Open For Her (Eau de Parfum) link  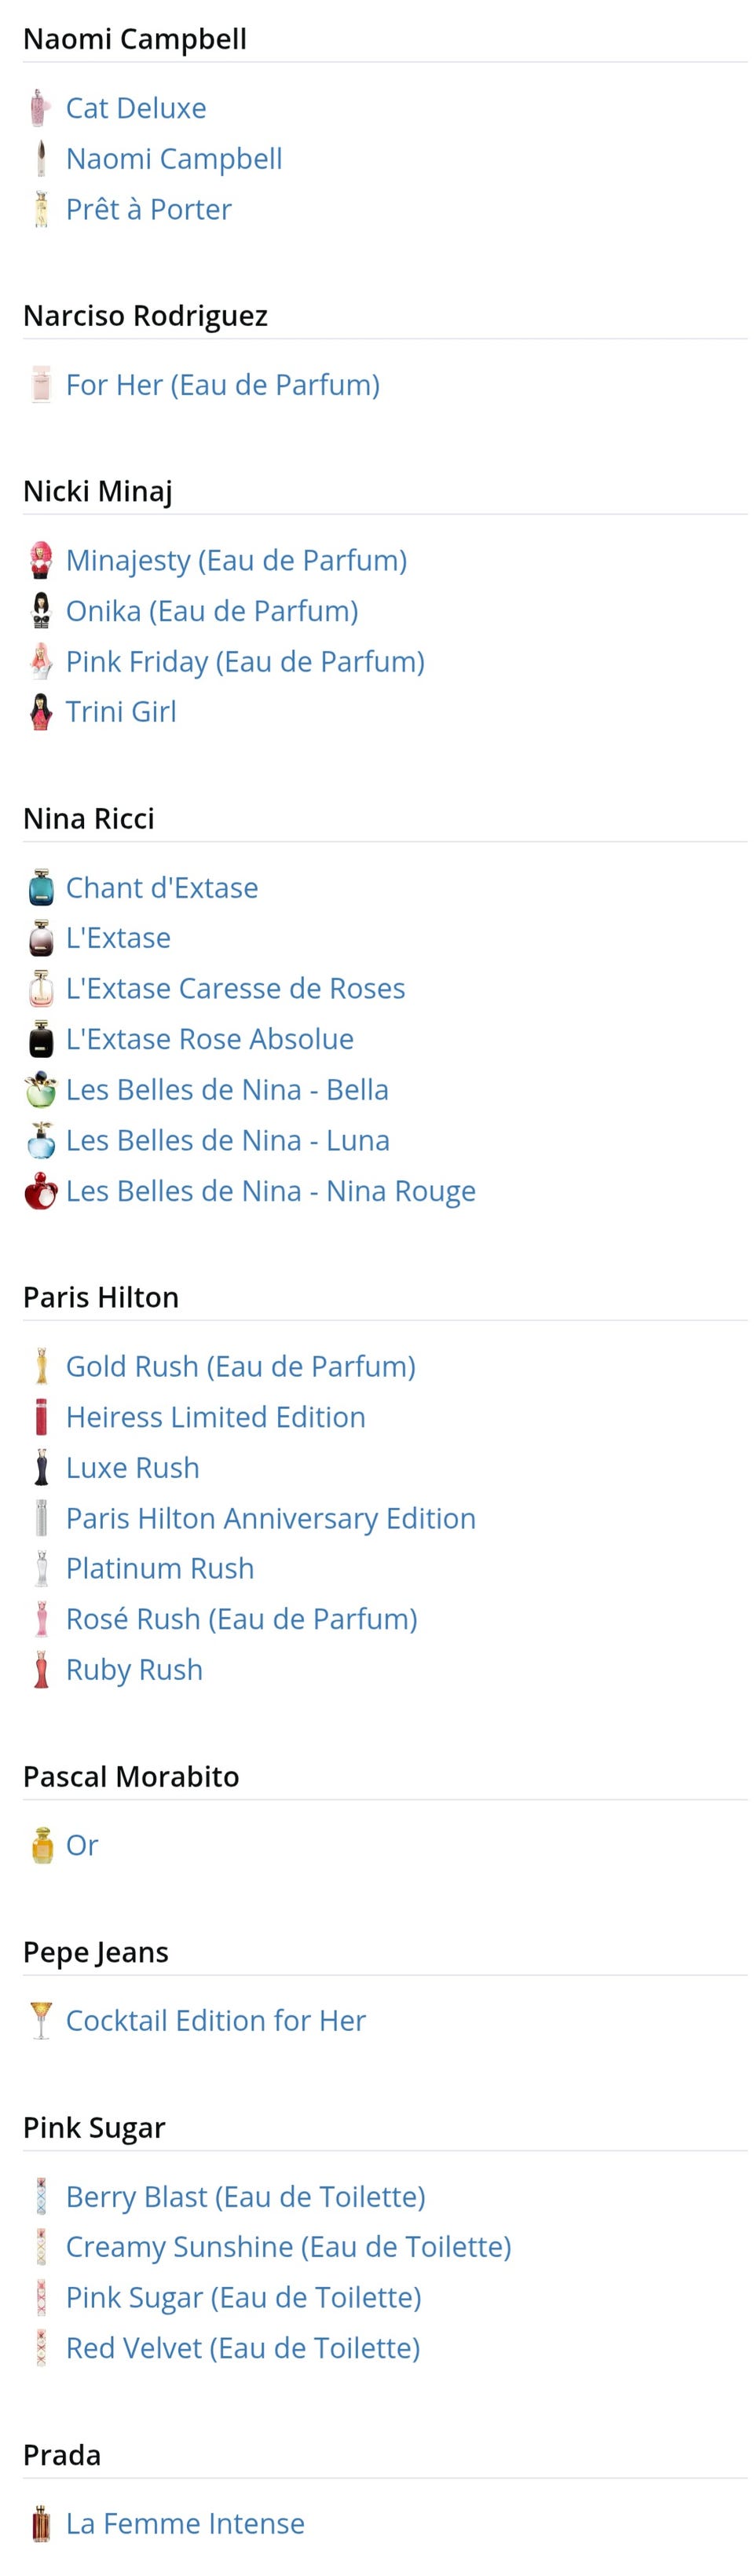click(x=222, y=385)
